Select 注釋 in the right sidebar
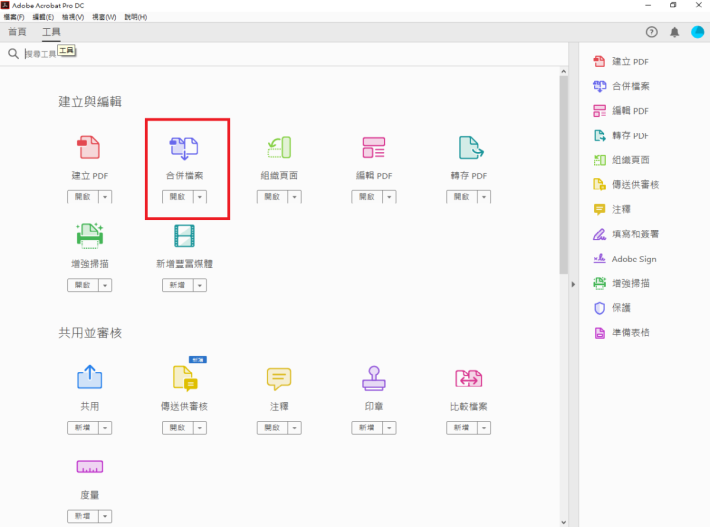710x527 pixels. point(612,209)
